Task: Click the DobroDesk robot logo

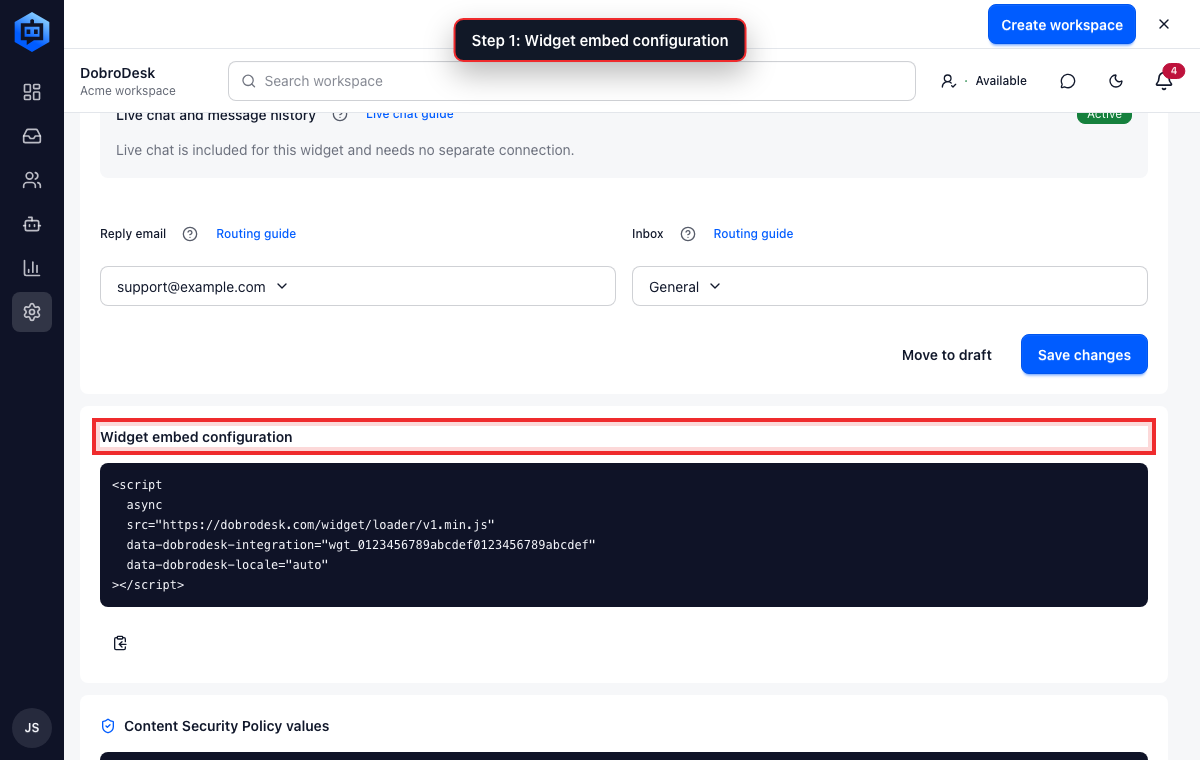Action: [32, 32]
